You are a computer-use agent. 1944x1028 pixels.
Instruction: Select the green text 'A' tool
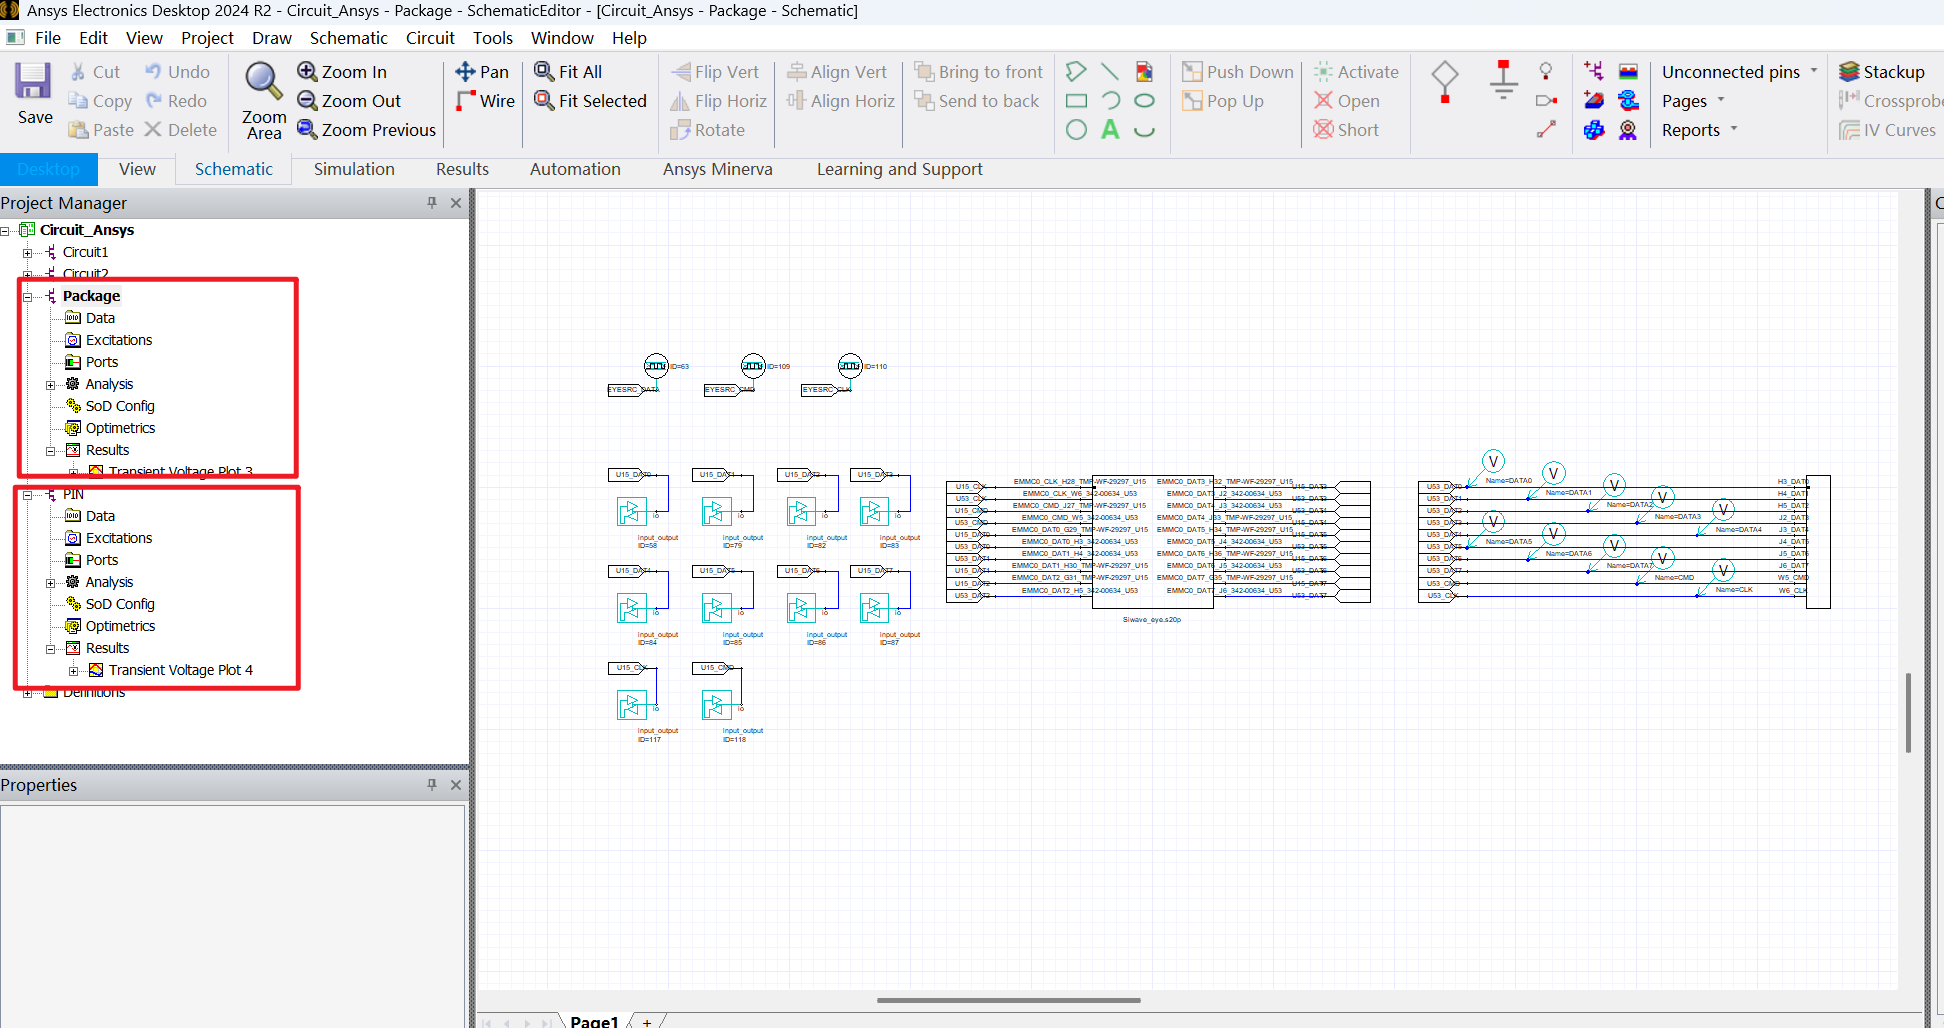[1110, 130]
